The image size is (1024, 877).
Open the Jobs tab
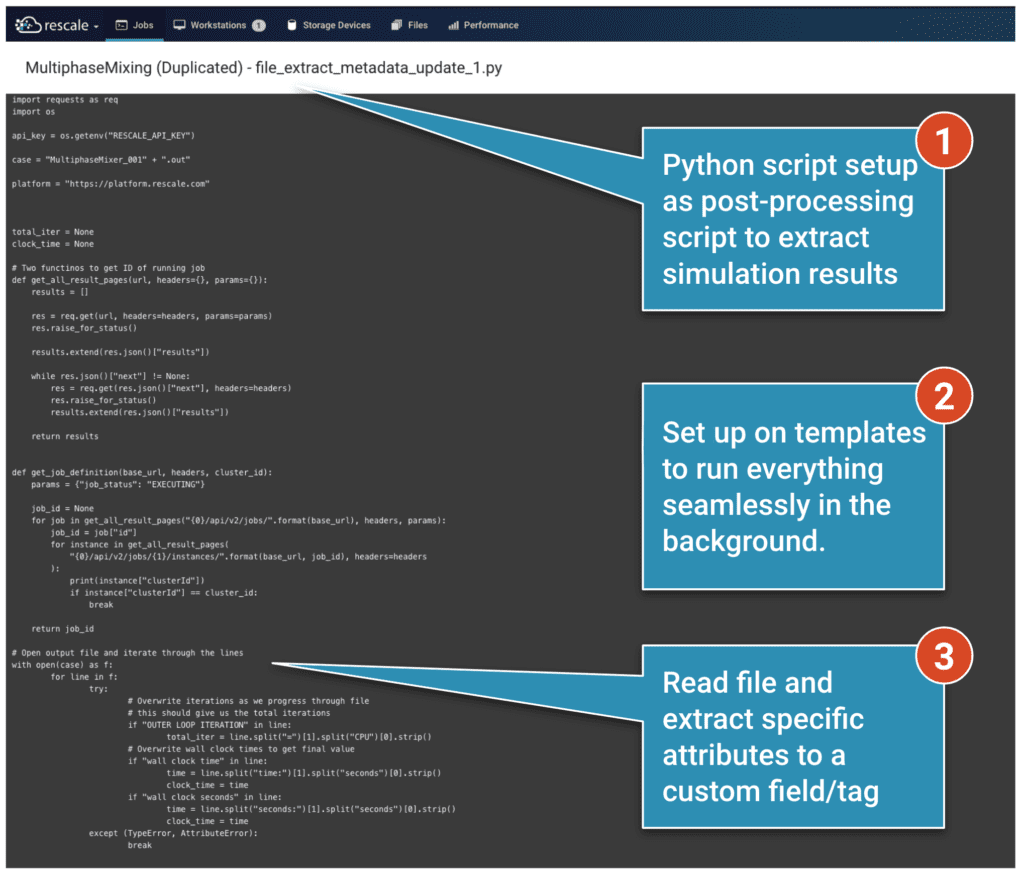tap(135, 25)
